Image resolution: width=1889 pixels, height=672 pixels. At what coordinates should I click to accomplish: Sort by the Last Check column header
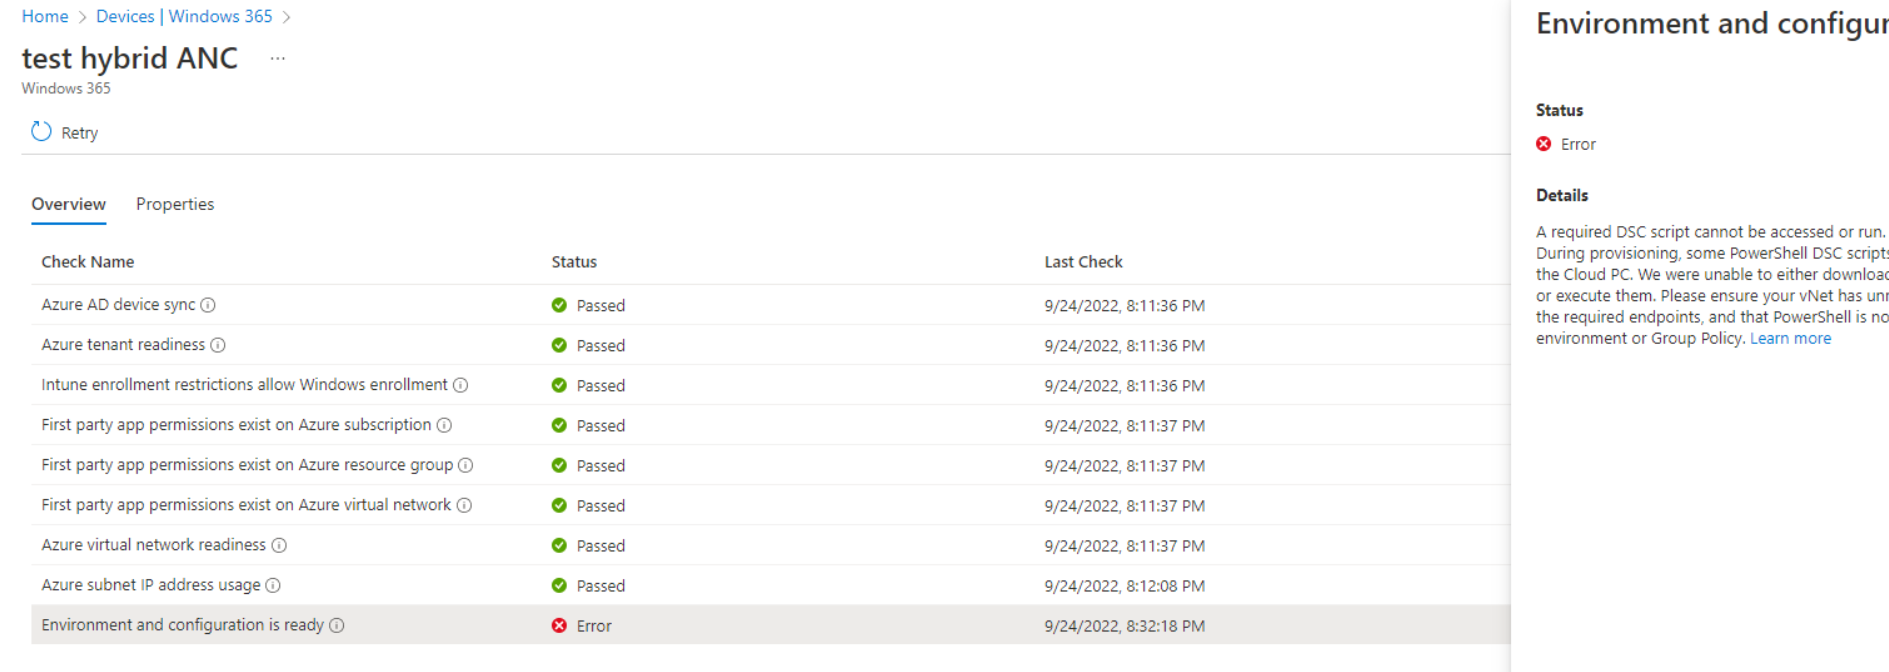(1083, 262)
